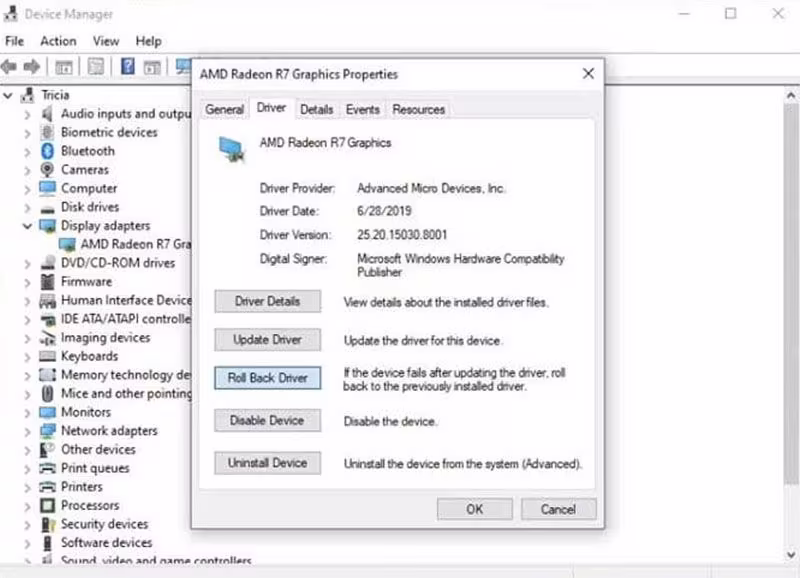This screenshot has width=800, height=578.
Task: Click the Processors chip icon
Action: [47, 506]
